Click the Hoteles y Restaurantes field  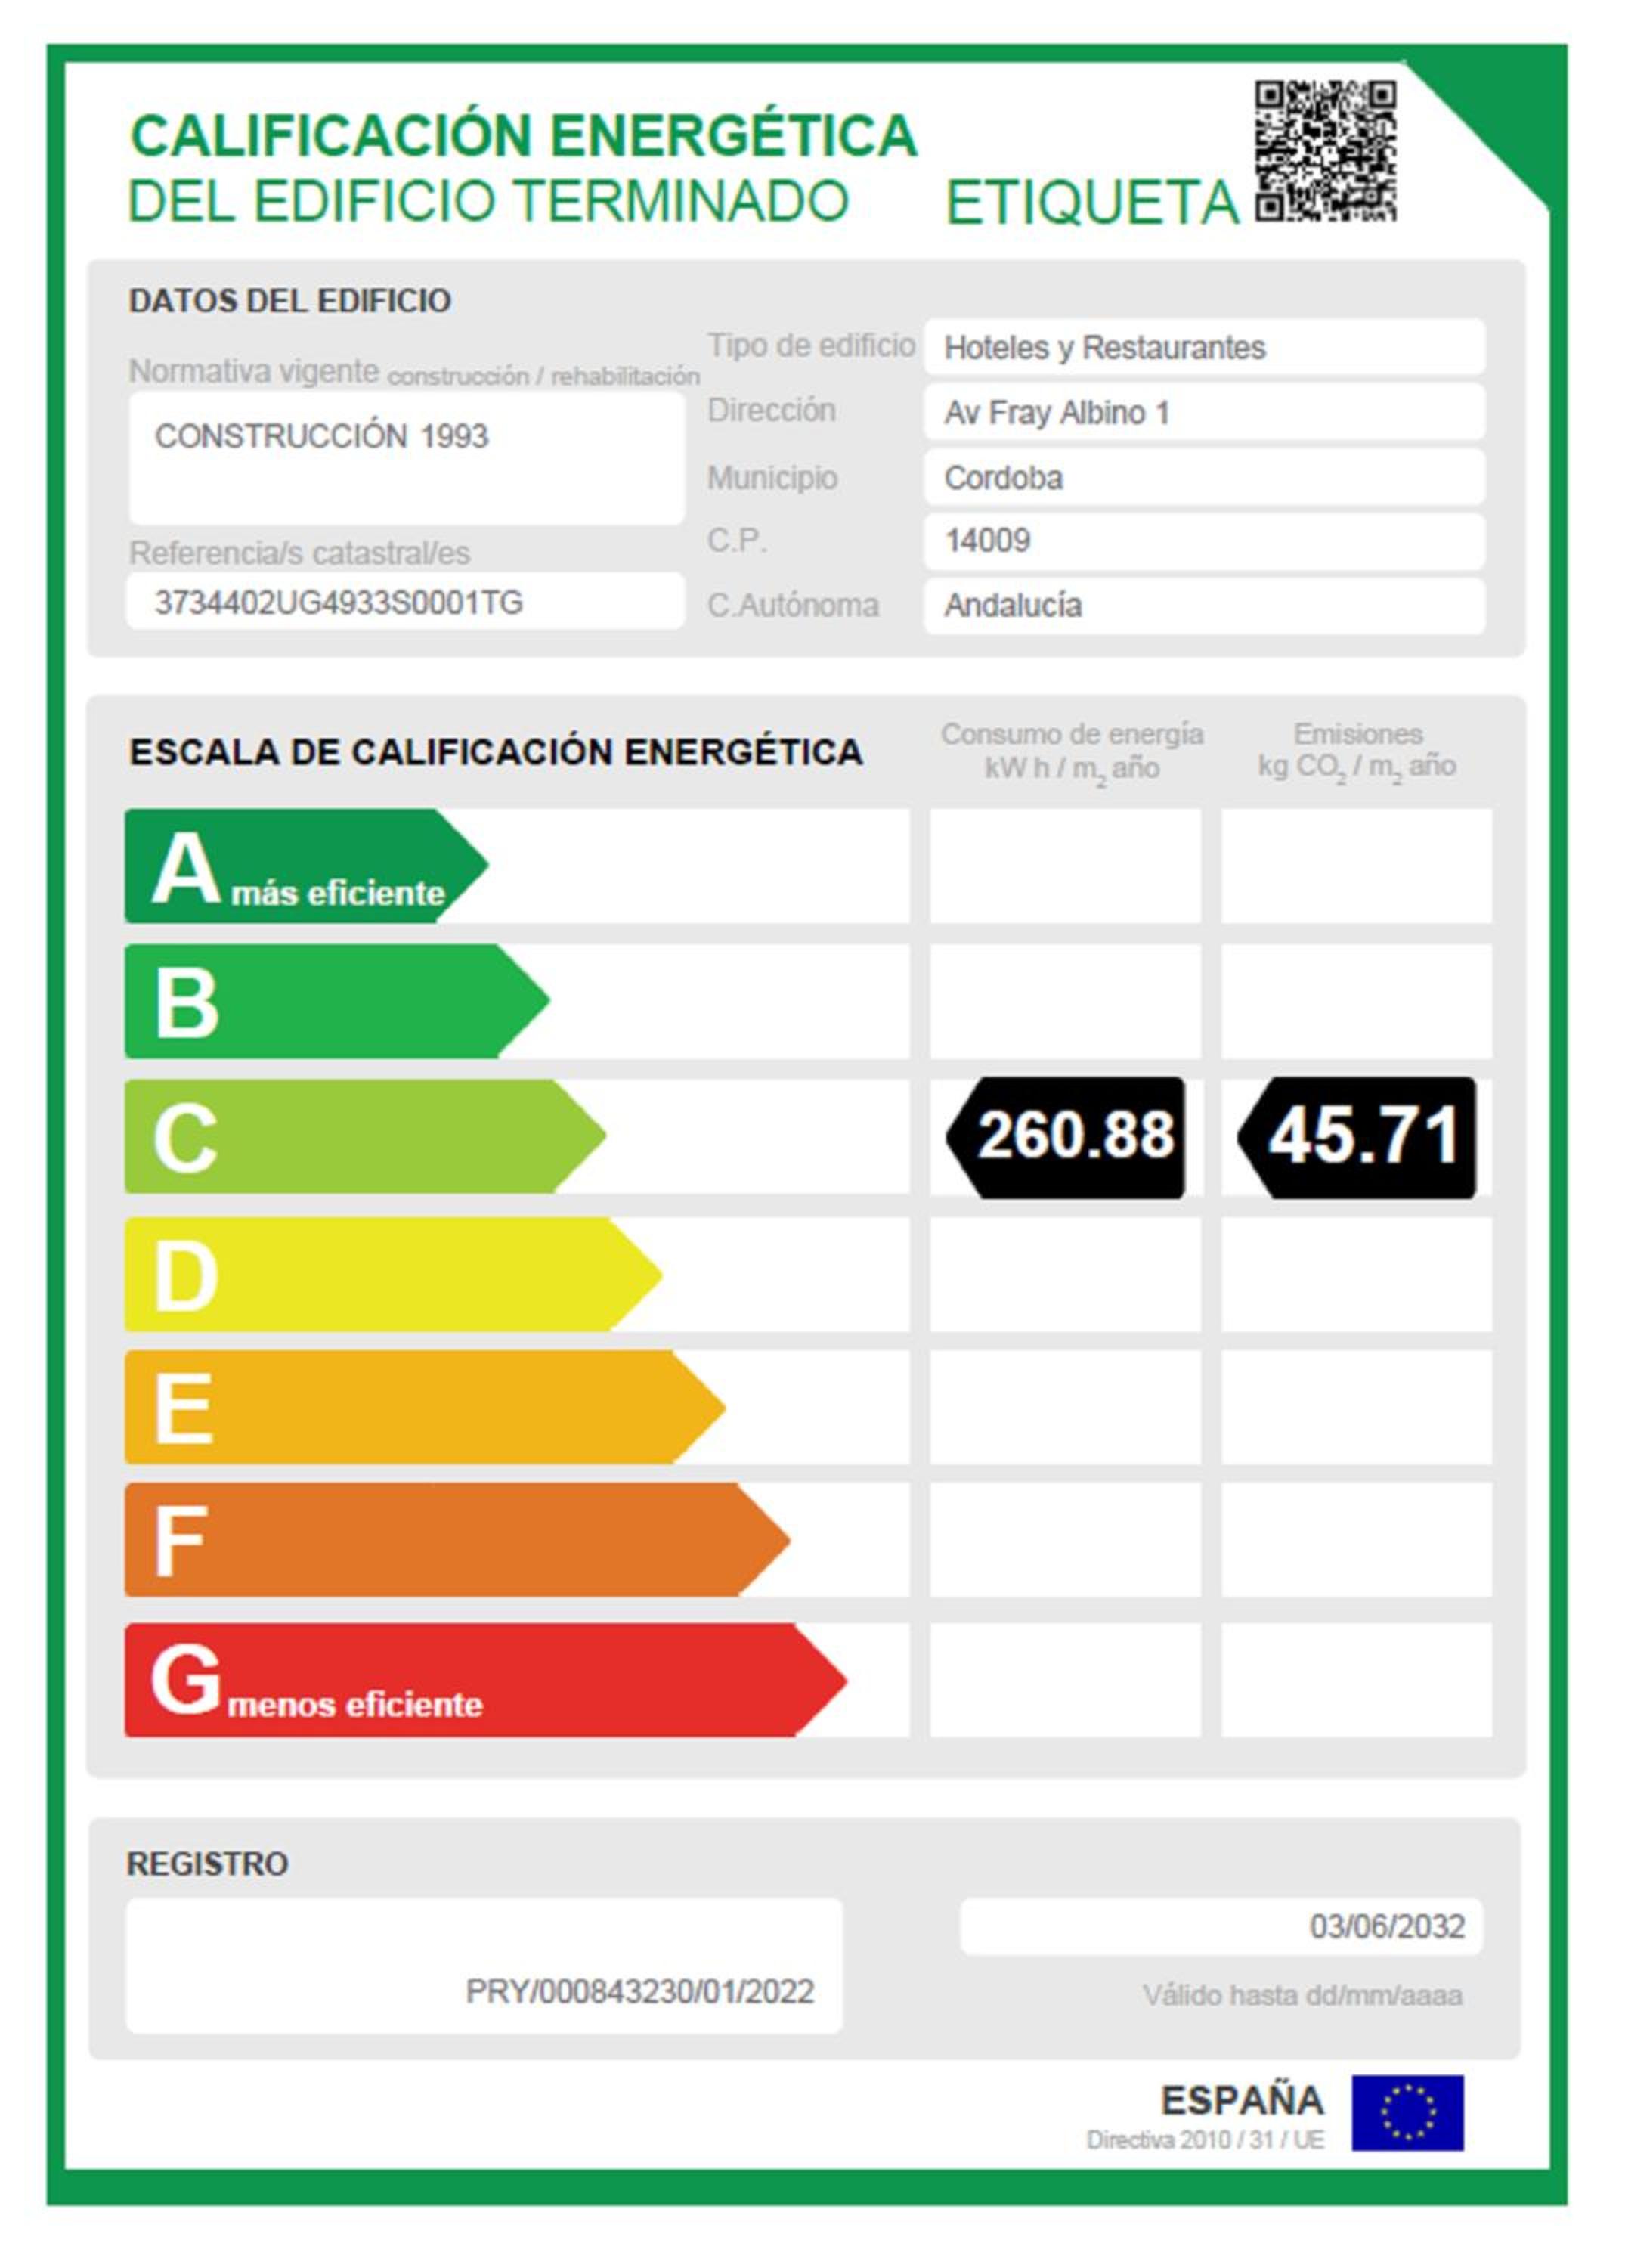click(x=1204, y=347)
